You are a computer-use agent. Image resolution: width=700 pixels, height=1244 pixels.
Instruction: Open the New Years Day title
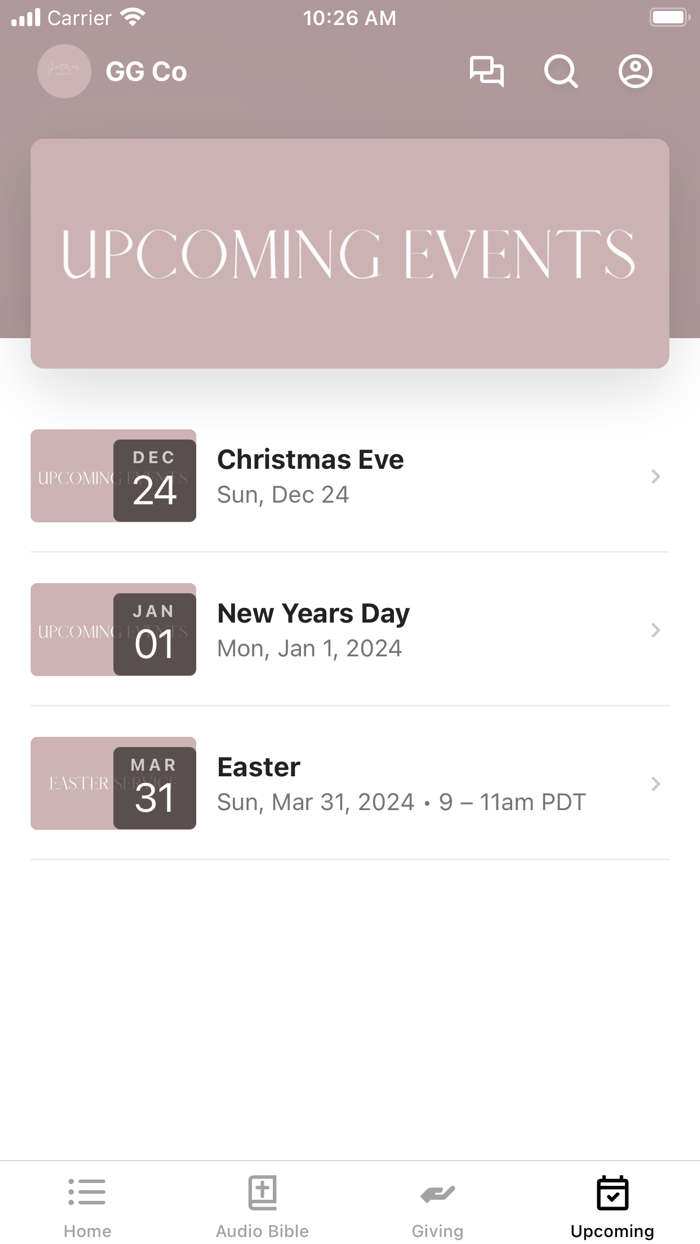pos(313,613)
